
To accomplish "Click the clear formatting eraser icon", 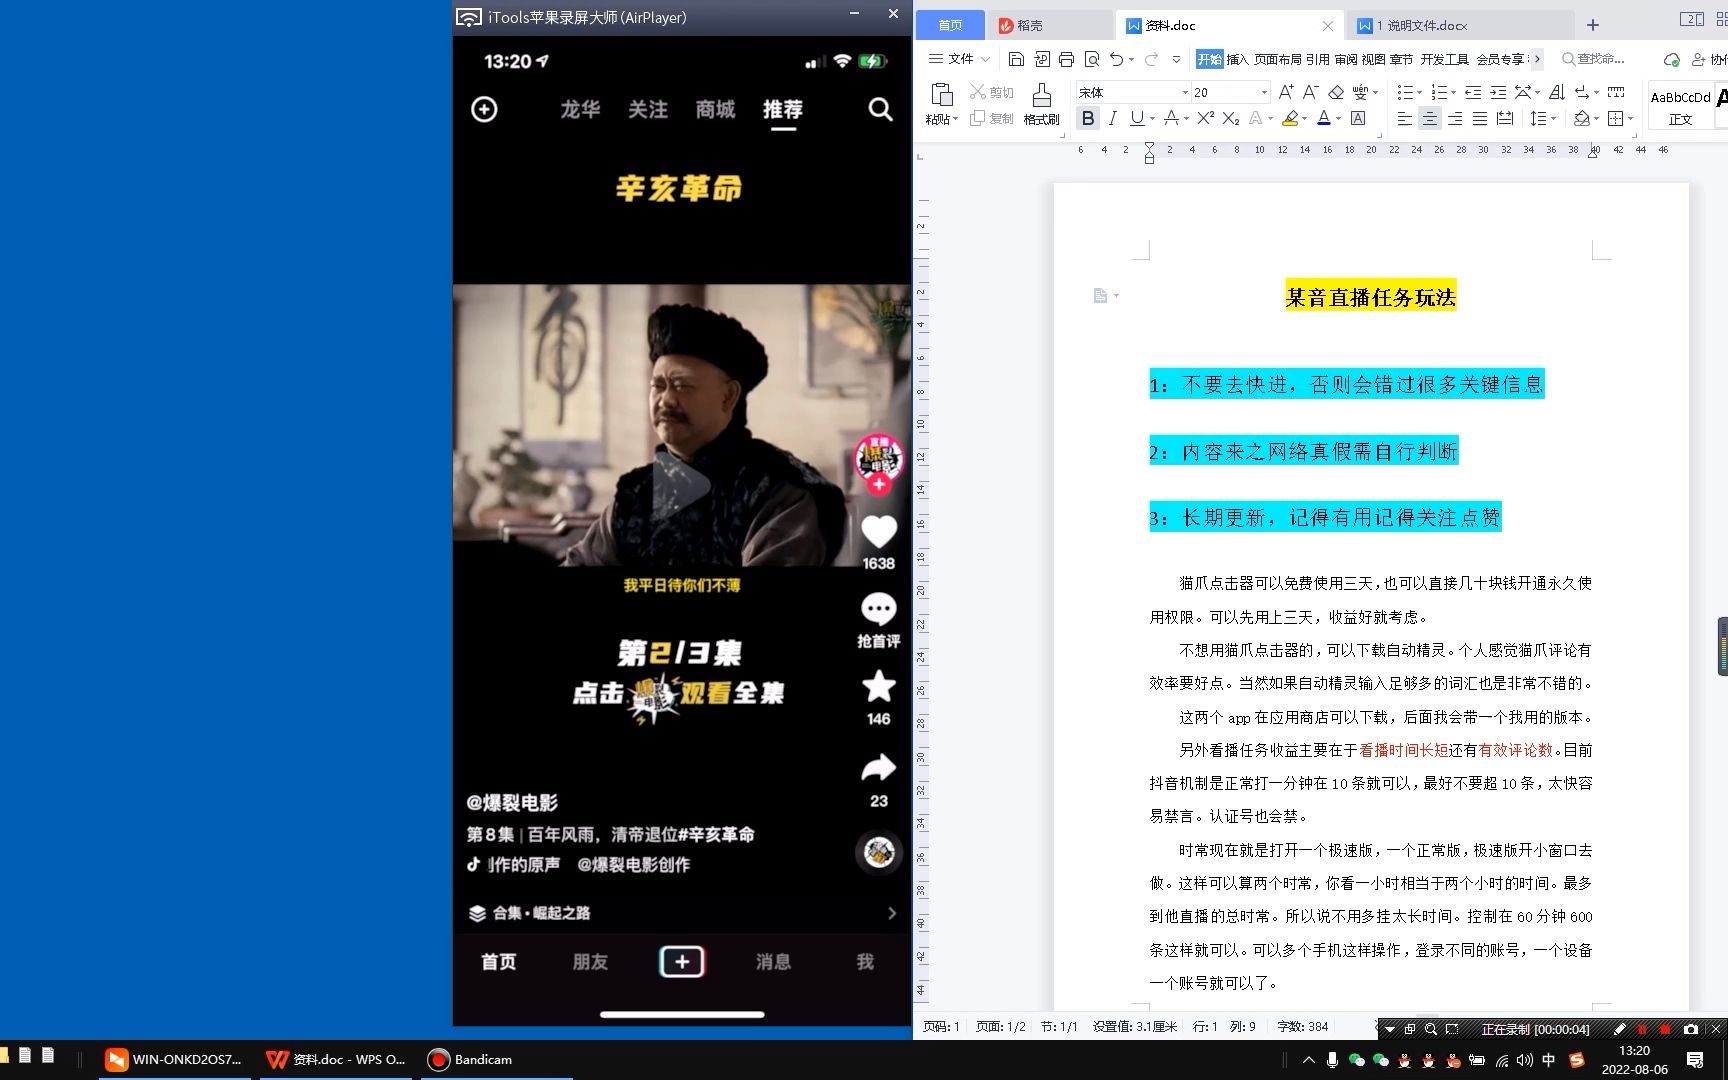I will [x=1336, y=92].
